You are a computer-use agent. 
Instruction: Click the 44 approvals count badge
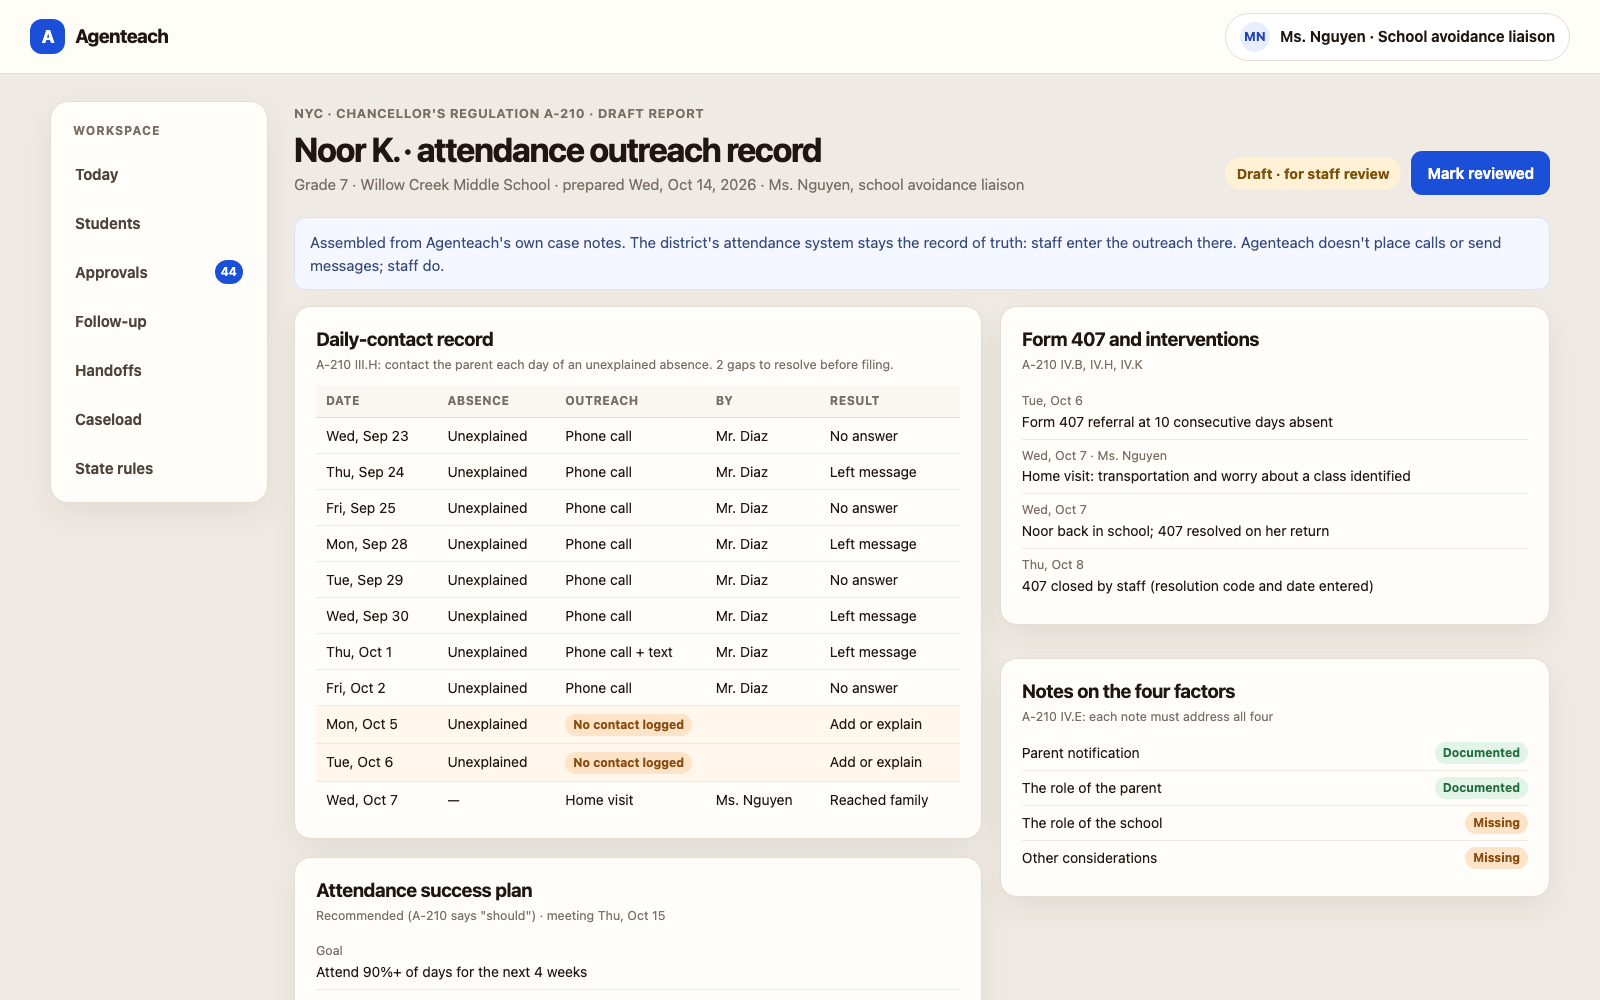coord(229,272)
